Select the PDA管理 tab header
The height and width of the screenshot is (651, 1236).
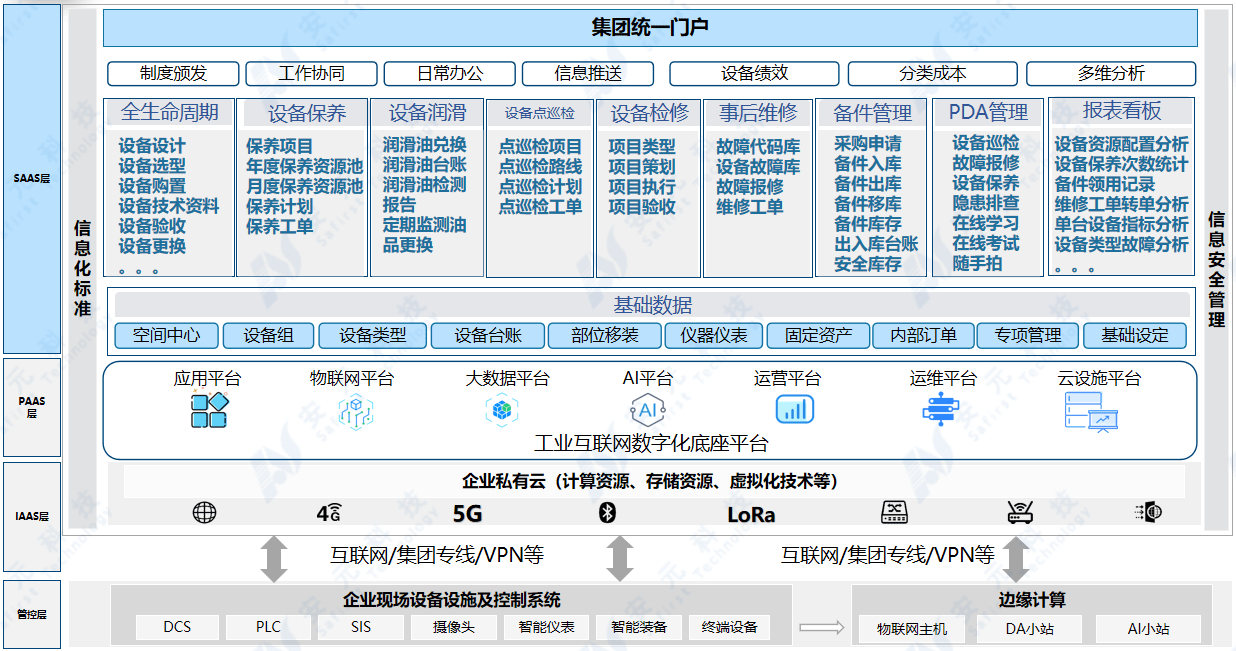(988, 112)
